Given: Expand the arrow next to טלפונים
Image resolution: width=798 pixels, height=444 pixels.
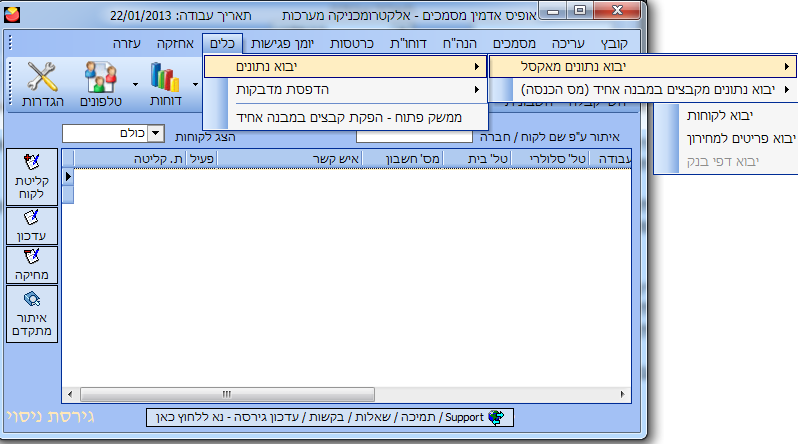Looking at the screenshot, I should point(135,85).
